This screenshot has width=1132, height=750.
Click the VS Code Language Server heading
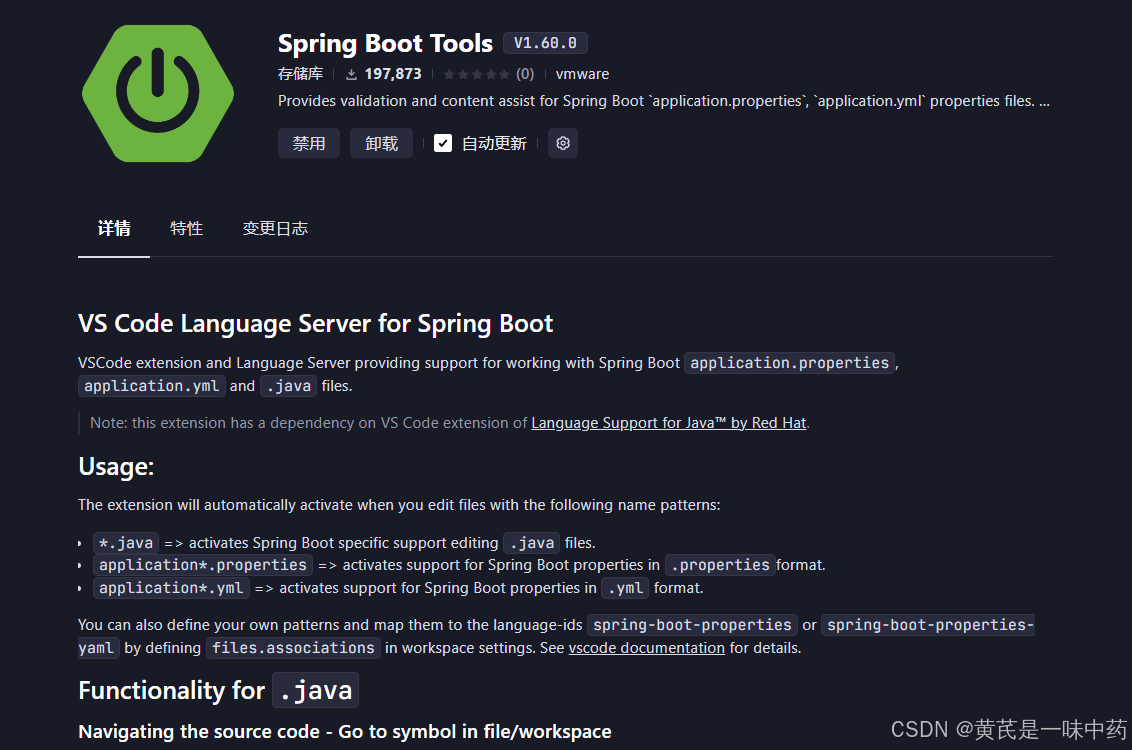[315, 323]
